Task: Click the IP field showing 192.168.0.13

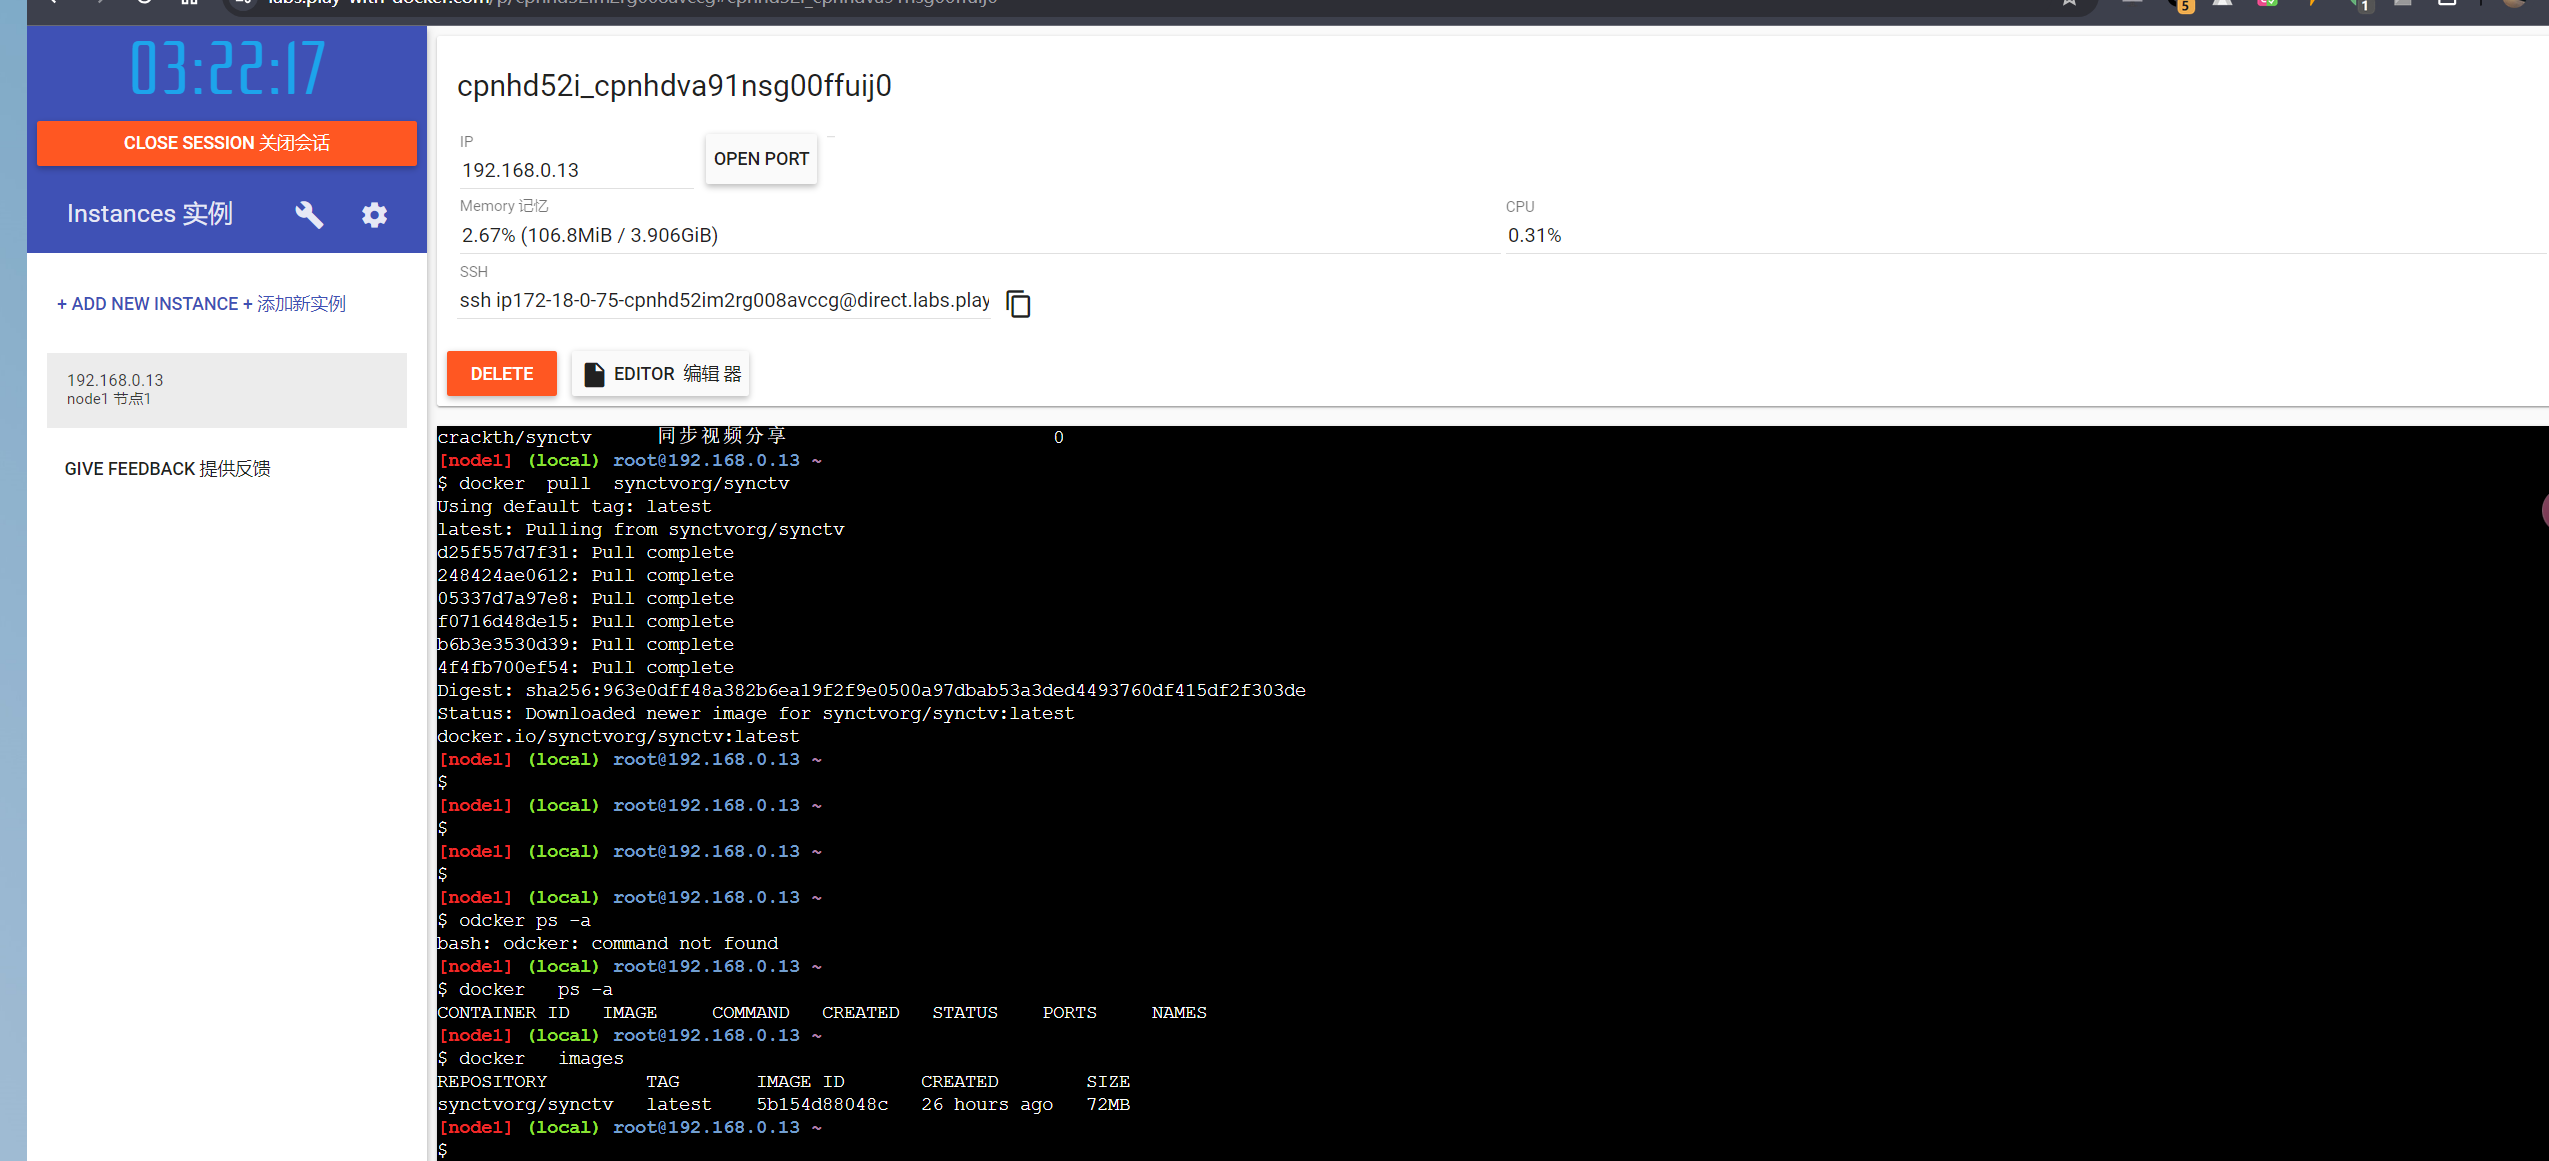Action: [x=576, y=170]
